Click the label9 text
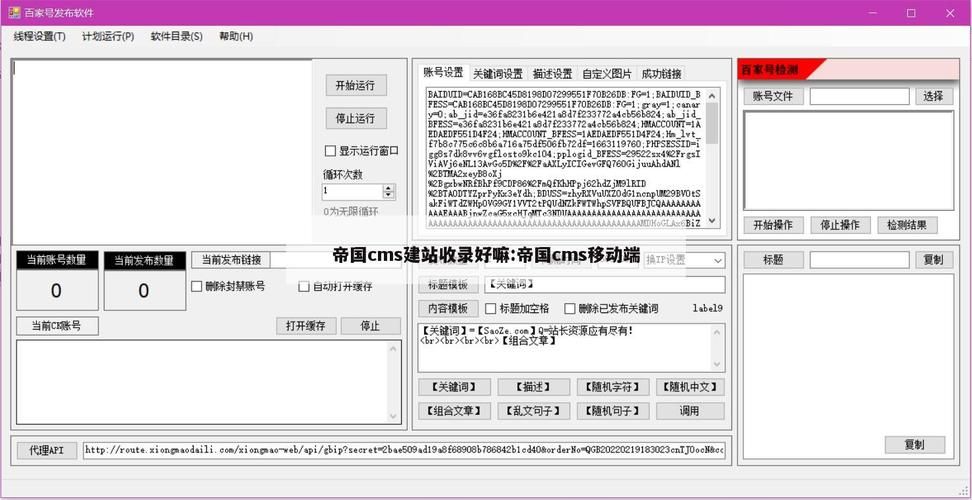The width and height of the screenshot is (972, 500). tap(707, 309)
